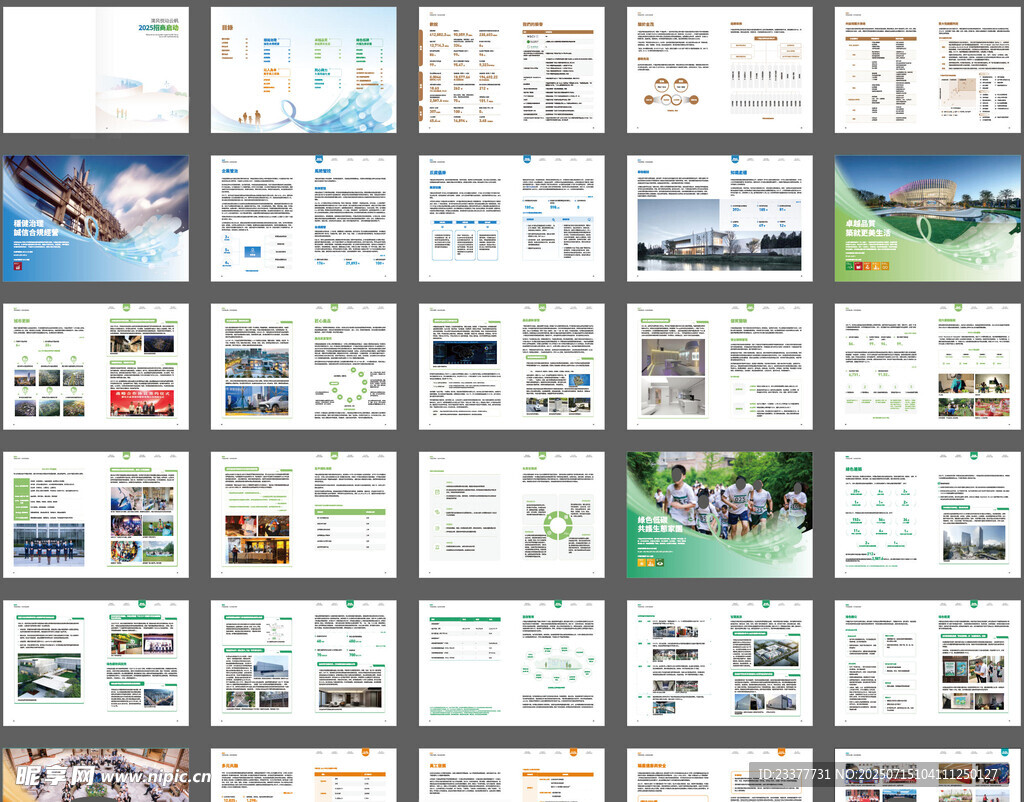
Task: Select the group photo of staff in dark uniforms
Action: [x=49, y=546]
